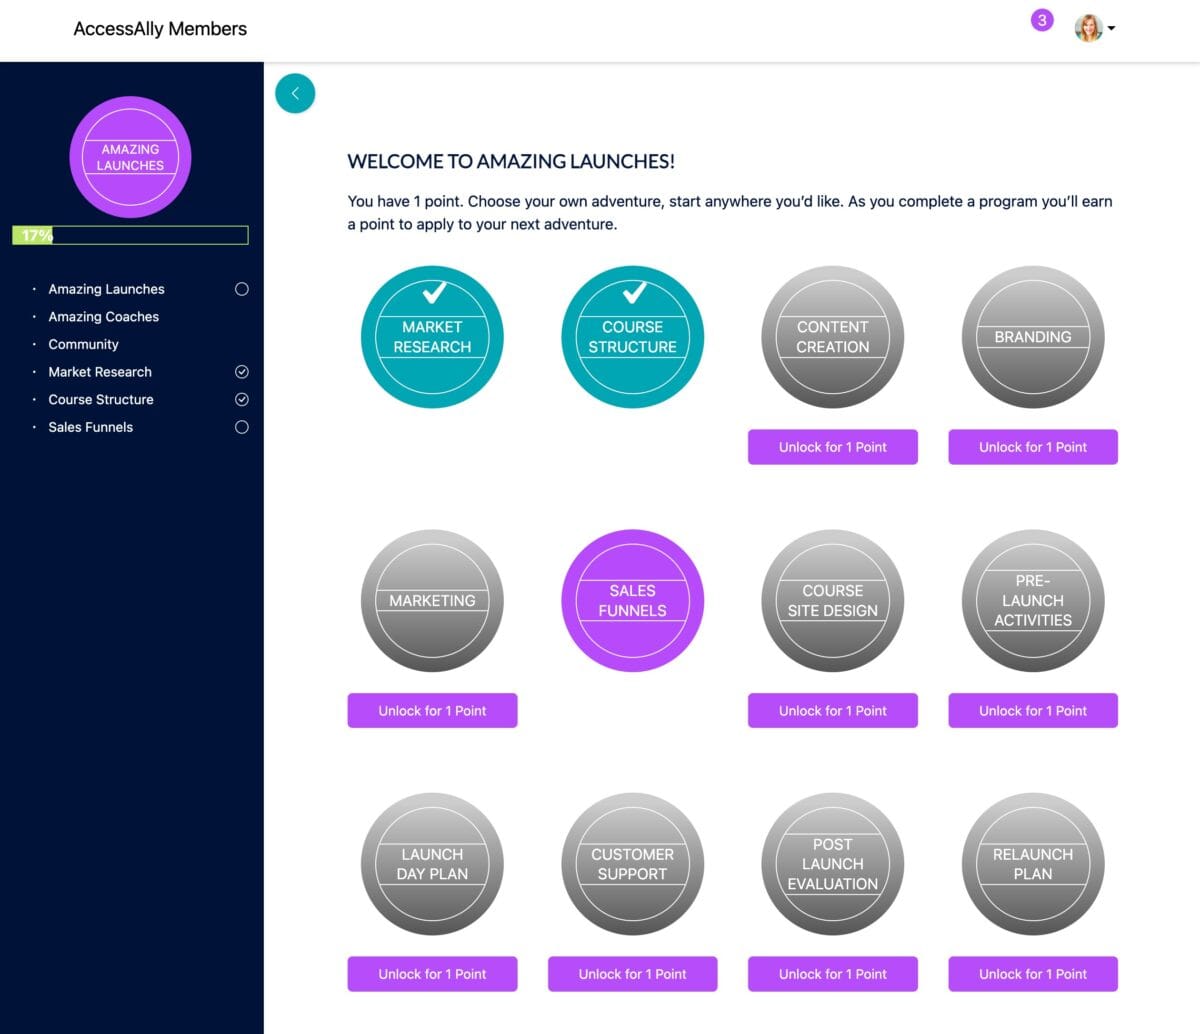The width and height of the screenshot is (1200, 1034).
Task: Click the Pre-Launch Activities circle
Action: click(x=1032, y=600)
